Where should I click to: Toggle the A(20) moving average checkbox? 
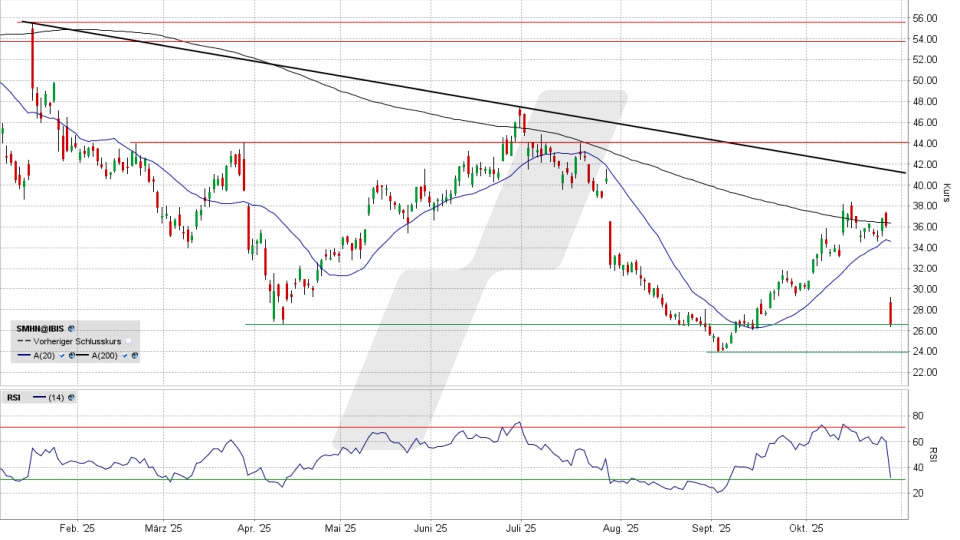62,356
